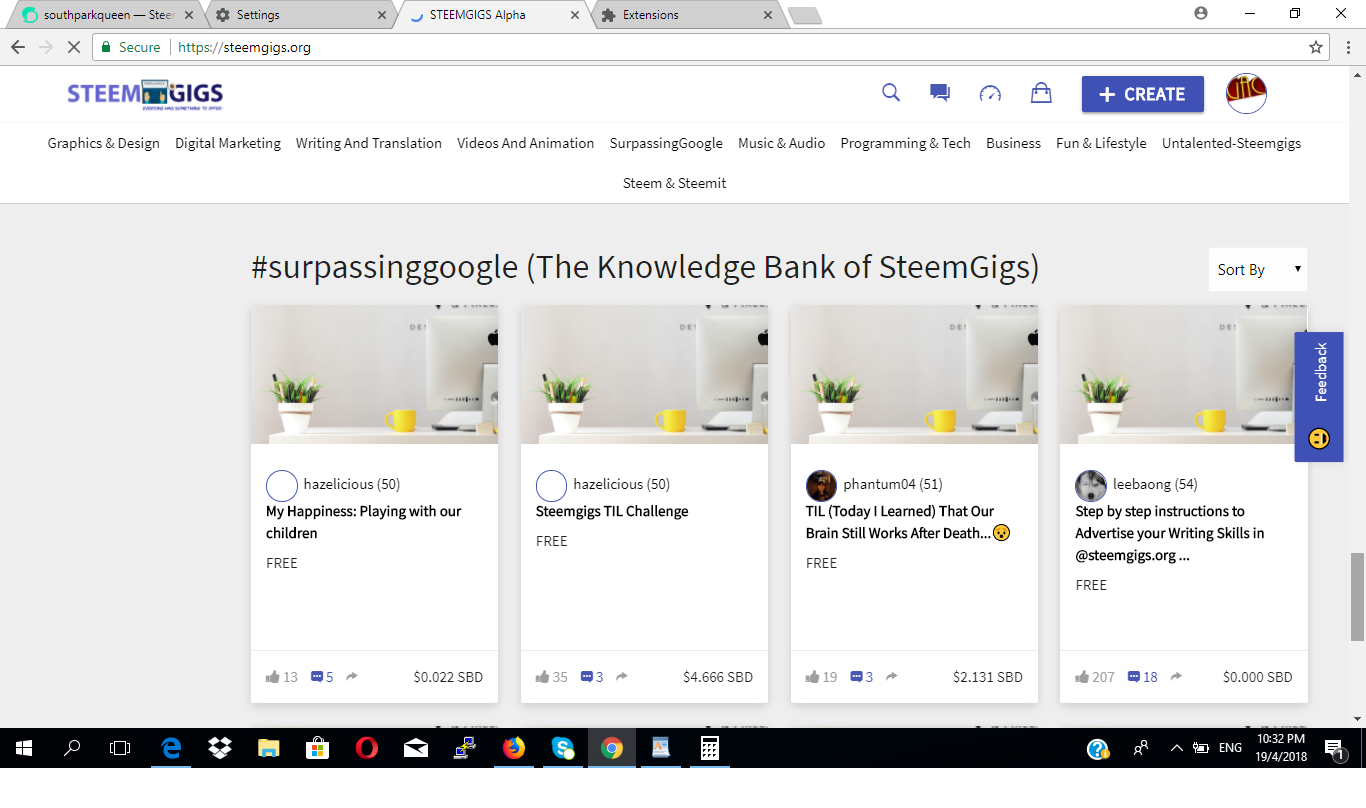Open the Programming & Tech category
The image size is (1366, 808).
pyautogui.click(x=906, y=143)
